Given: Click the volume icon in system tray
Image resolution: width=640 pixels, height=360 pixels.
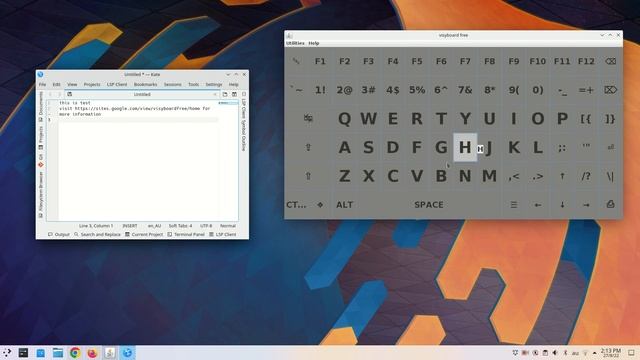Looking at the screenshot, I should 555,353.
